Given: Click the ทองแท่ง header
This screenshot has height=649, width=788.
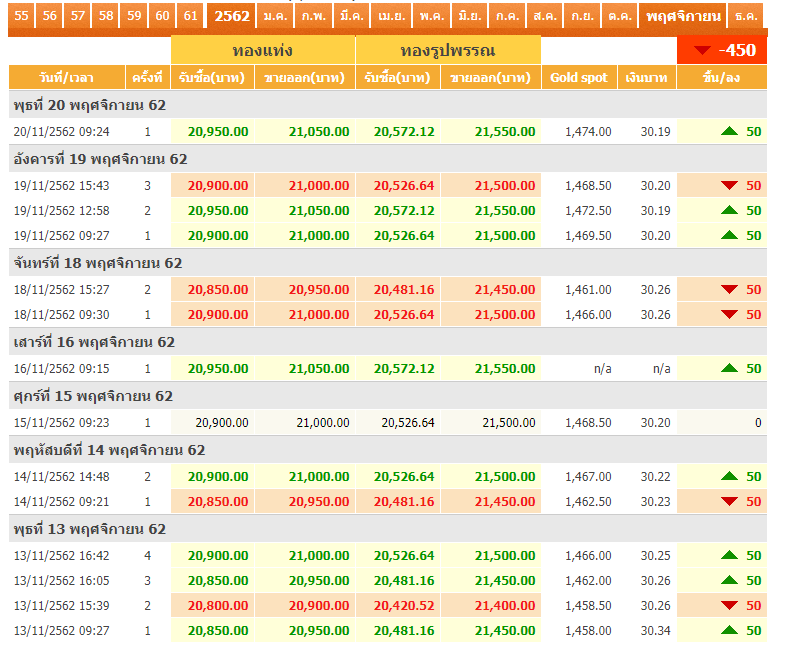Looking at the screenshot, I should pyautogui.click(x=262, y=50).
